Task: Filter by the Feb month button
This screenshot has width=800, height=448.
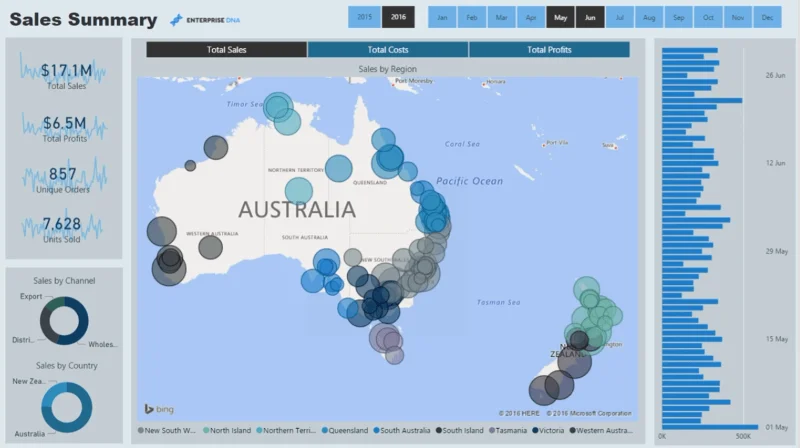Action: point(472,17)
